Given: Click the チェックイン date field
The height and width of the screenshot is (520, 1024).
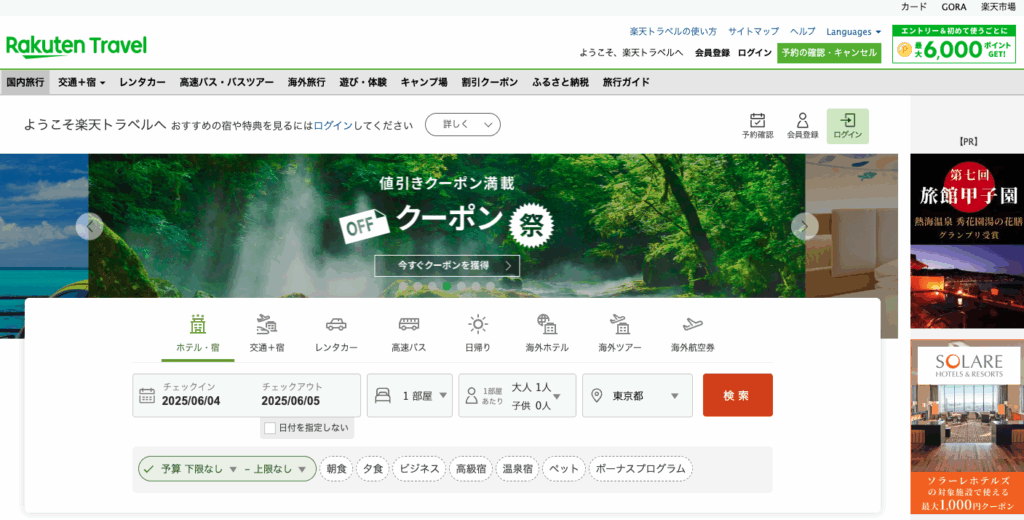Looking at the screenshot, I should point(193,395).
